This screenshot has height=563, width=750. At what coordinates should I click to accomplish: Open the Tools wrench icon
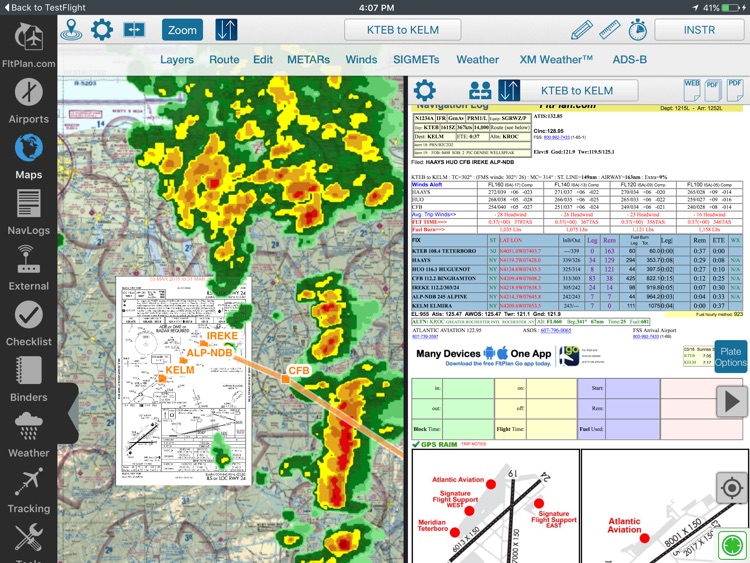click(x=29, y=537)
